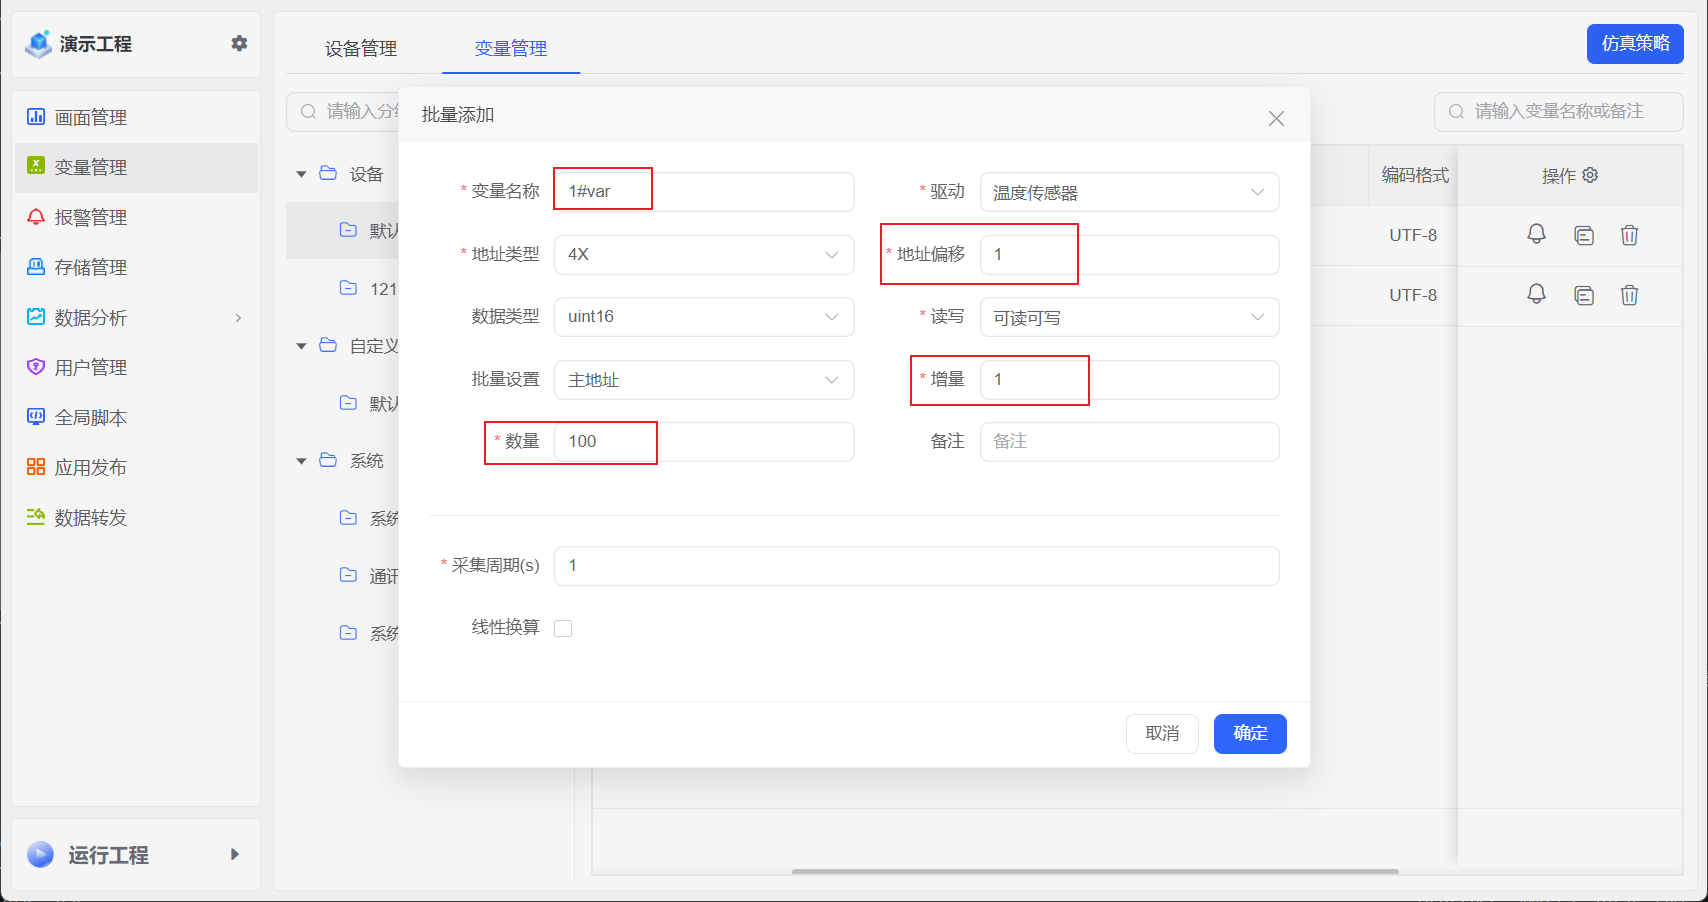Expand the 地址类型 dropdown set to 4X
This screenshot has width=1708, height=902.
tap(704, 255)
